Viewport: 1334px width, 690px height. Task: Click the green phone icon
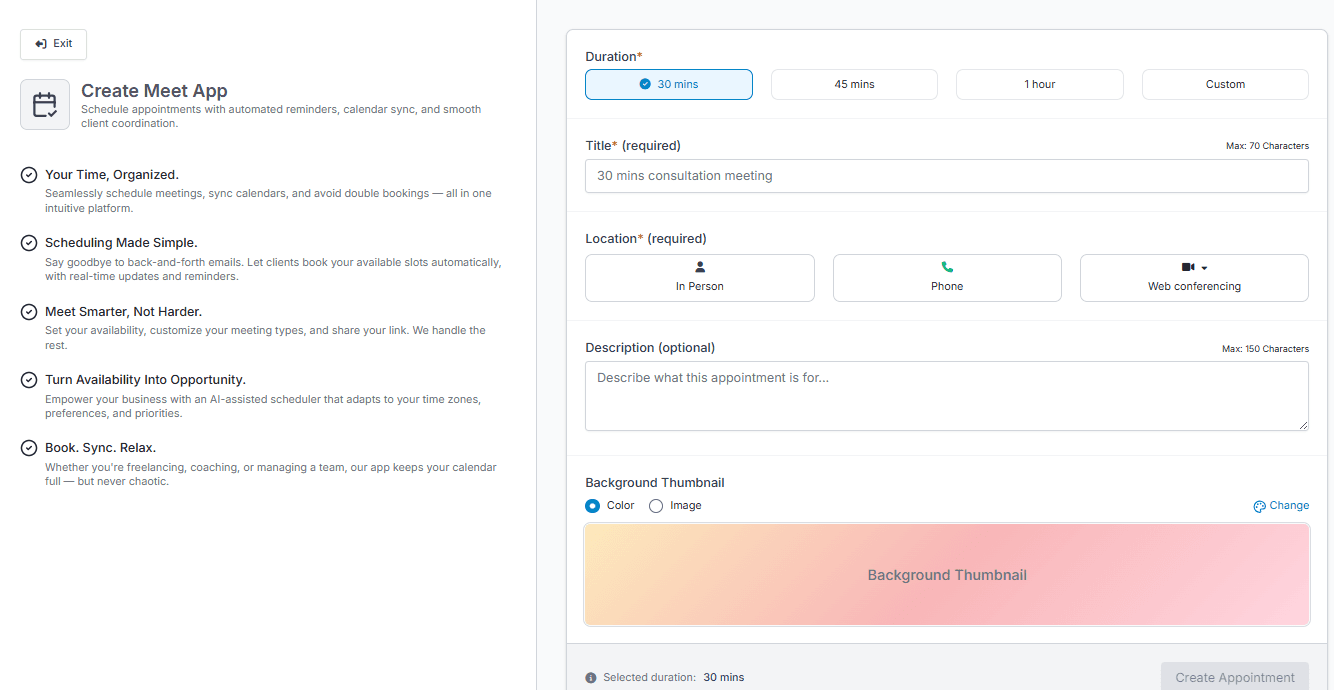pos(947,267)
